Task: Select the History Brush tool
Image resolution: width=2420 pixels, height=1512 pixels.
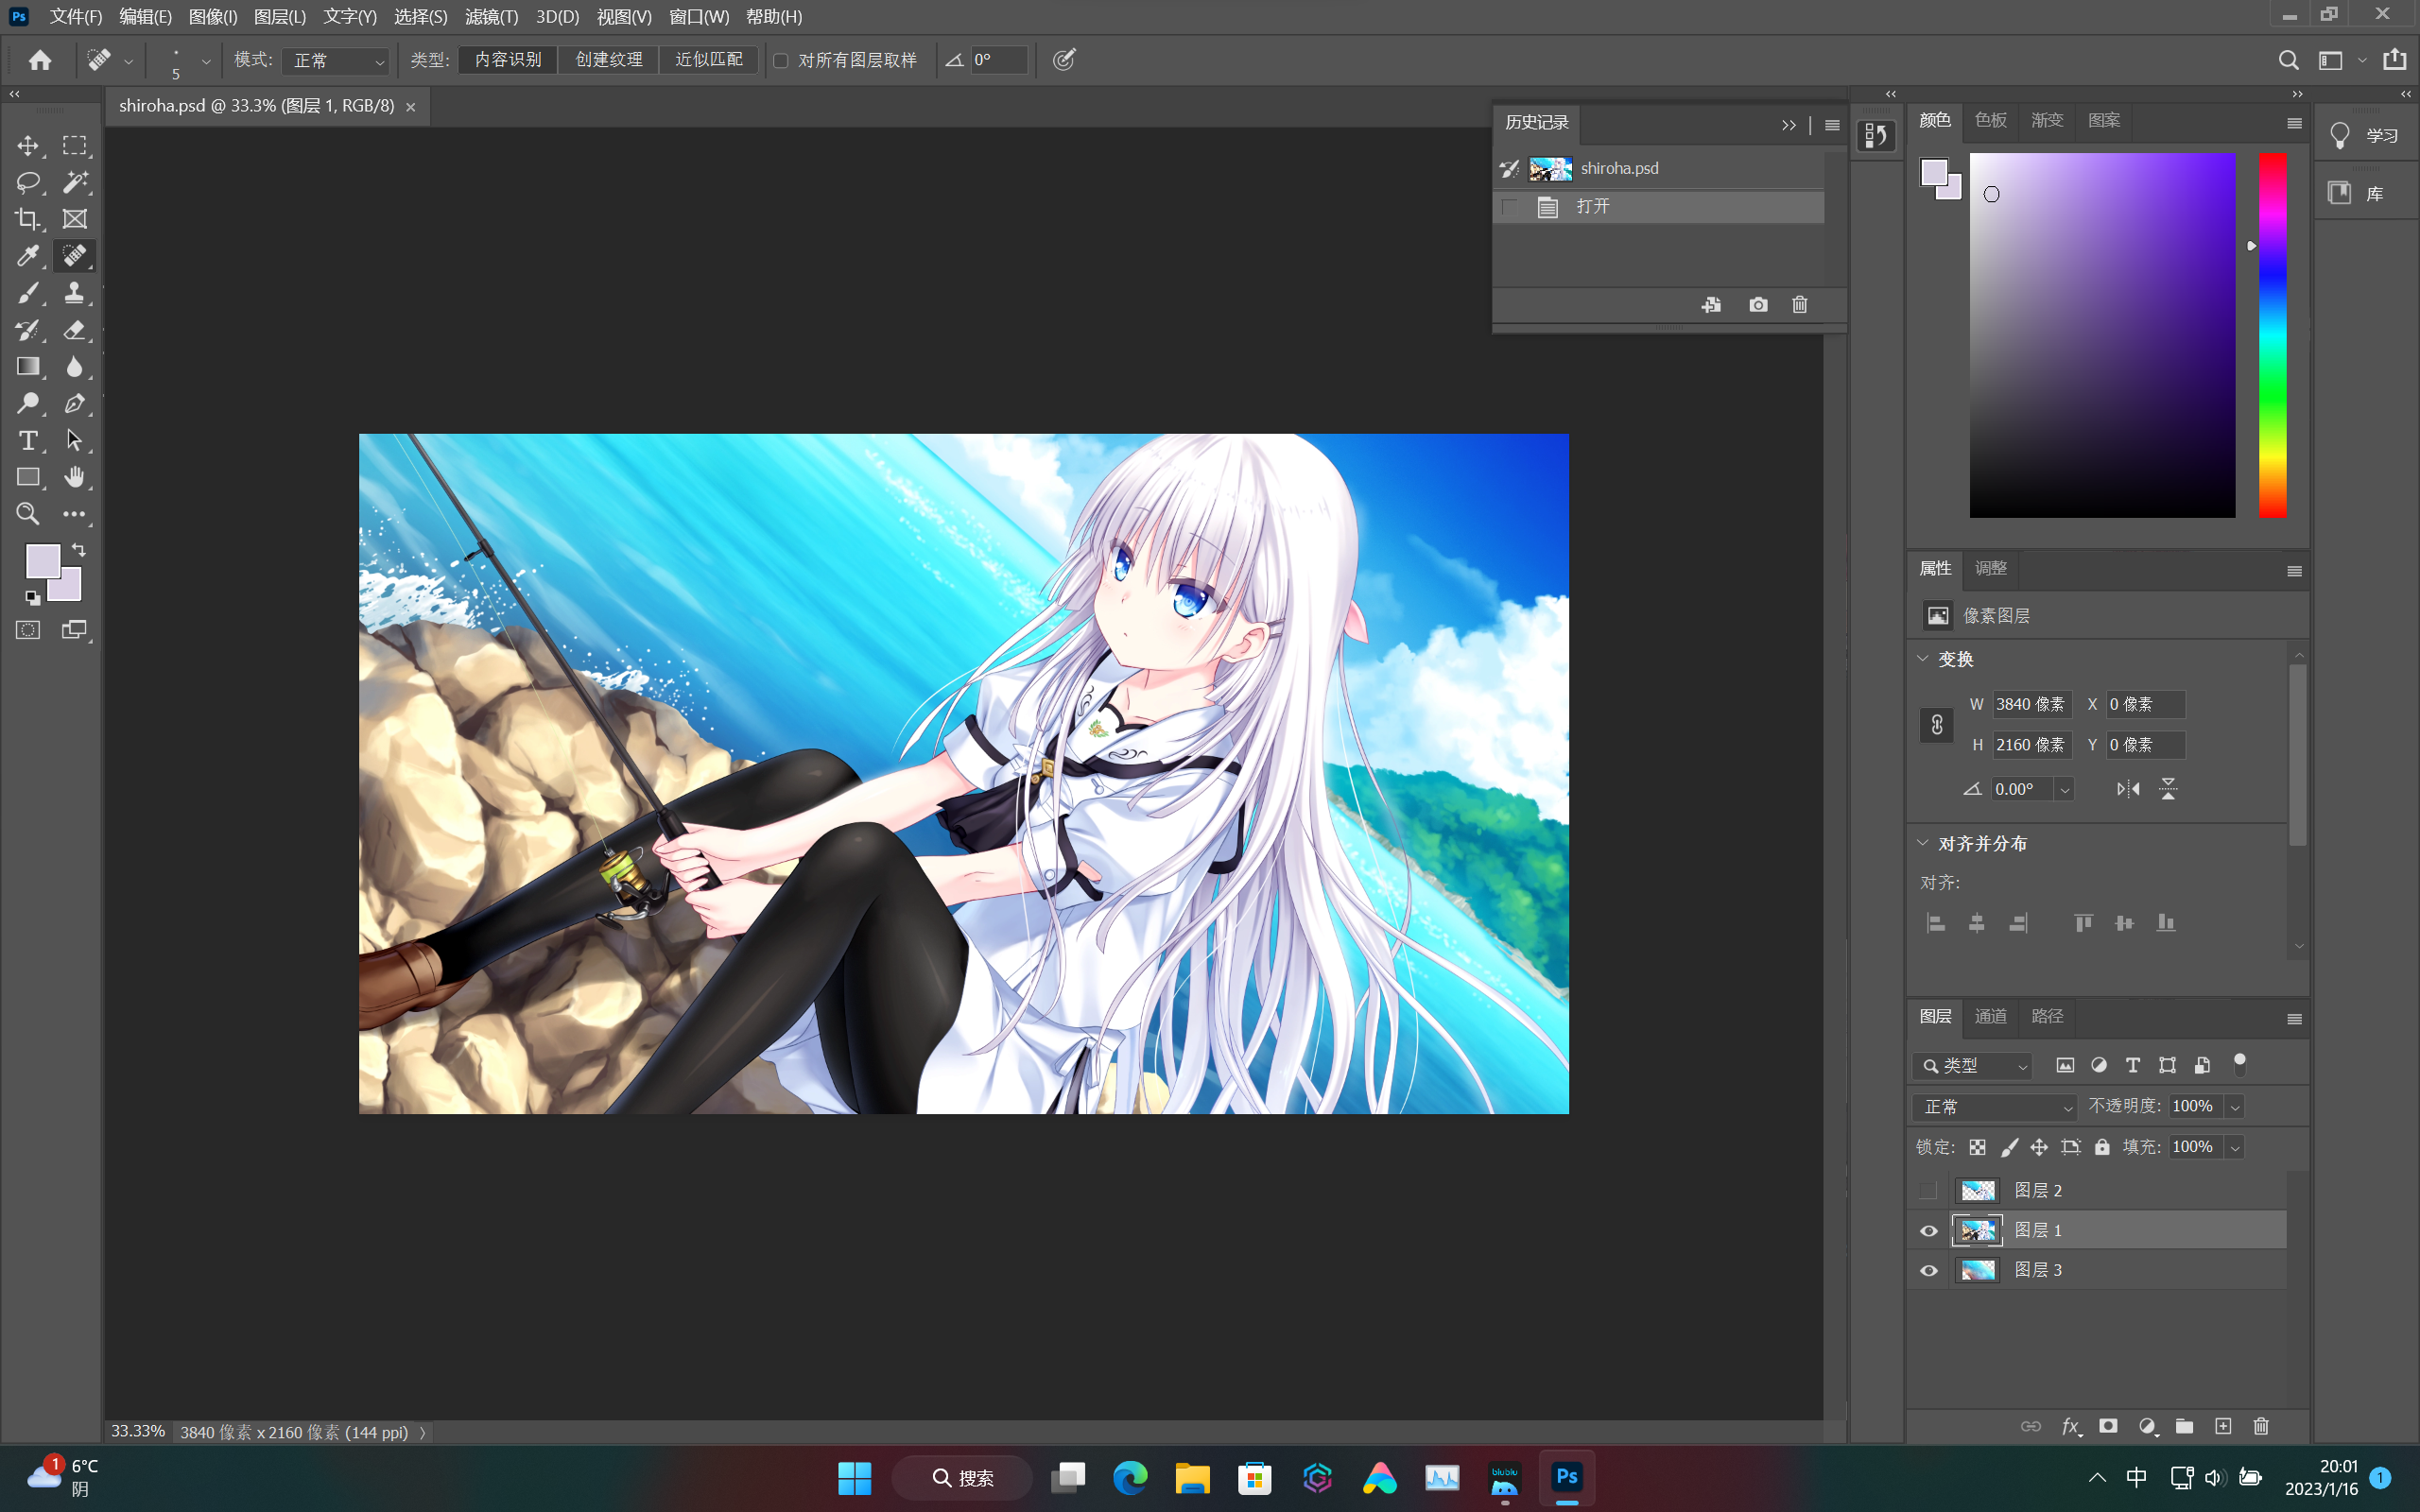Action: (x=28, y=330)
